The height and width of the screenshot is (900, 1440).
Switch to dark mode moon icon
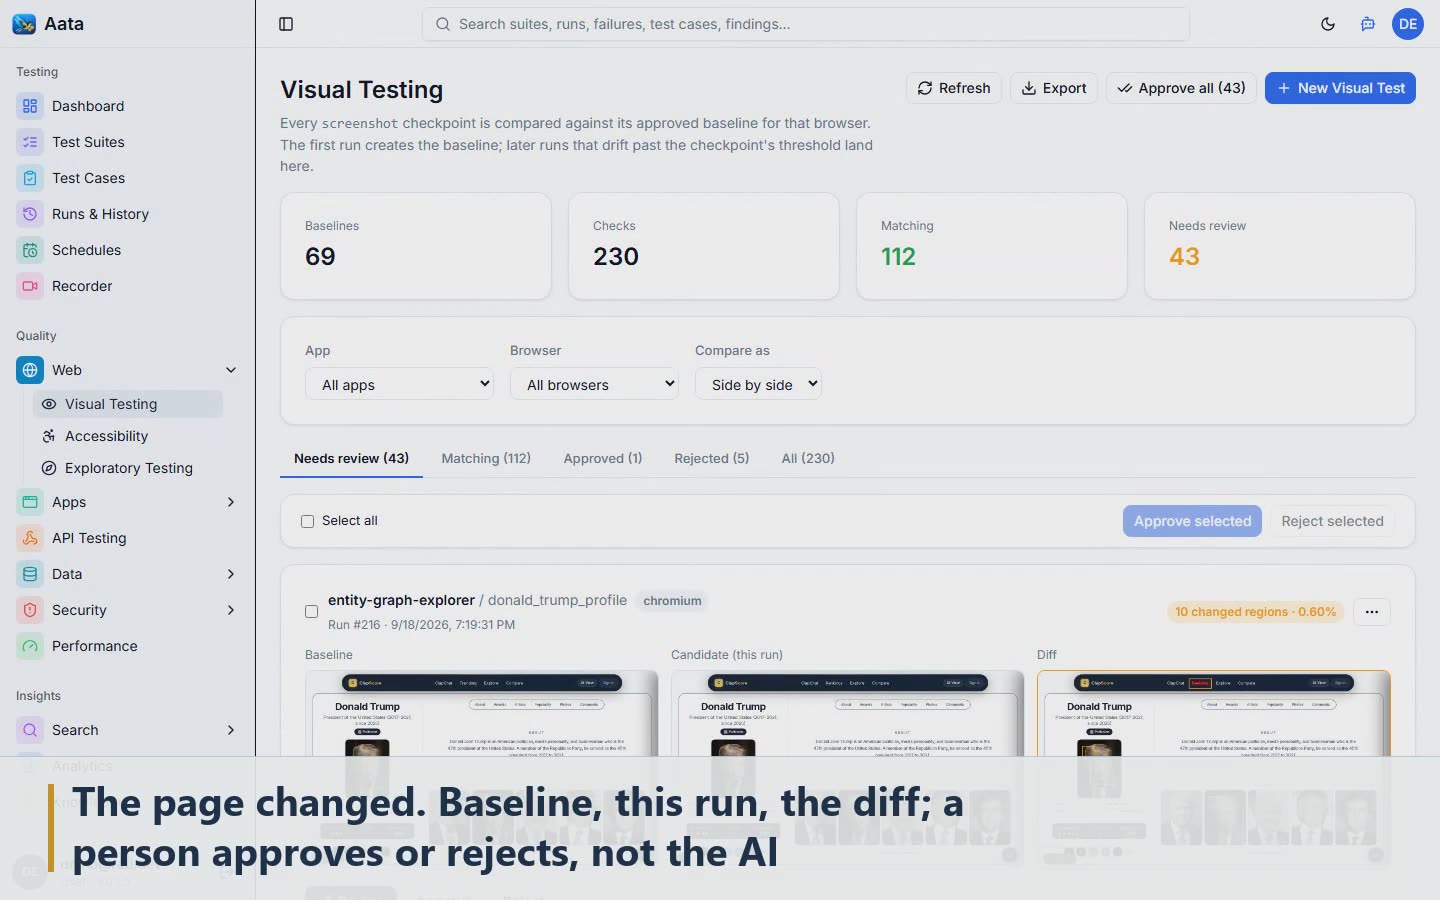click(x=1328, y=24)
